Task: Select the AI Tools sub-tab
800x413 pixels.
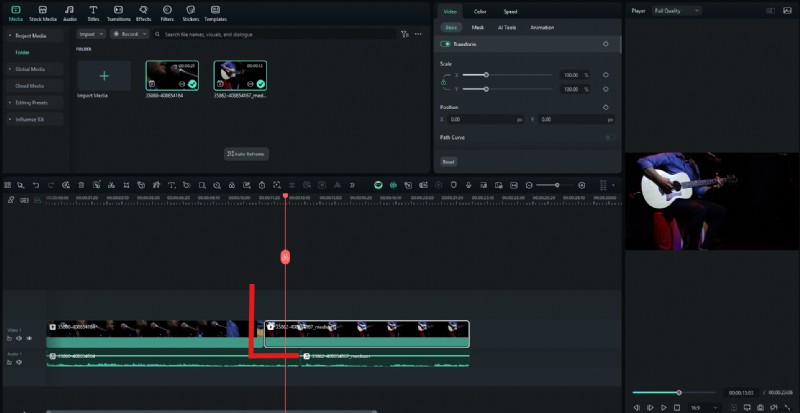Action: point(507,28)
